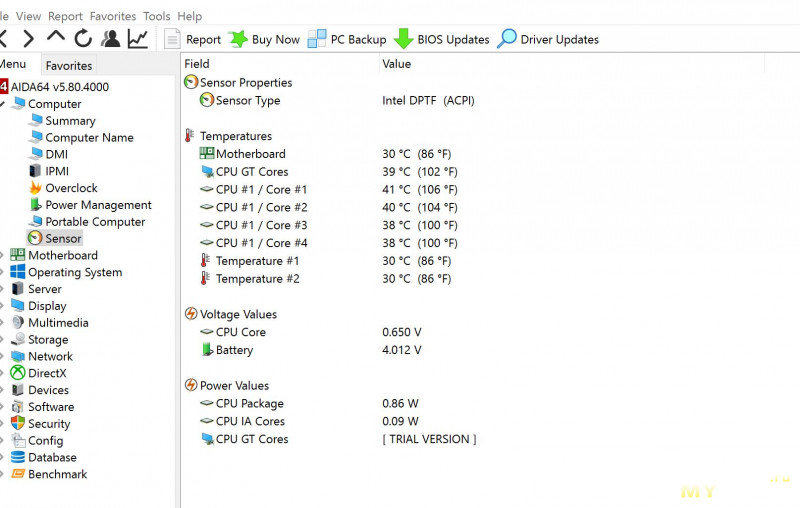Screen dimensions: 800x508
Task: Click the Refresh icon in toolbar
Action: pyautogui.click(x=83, y=39)
